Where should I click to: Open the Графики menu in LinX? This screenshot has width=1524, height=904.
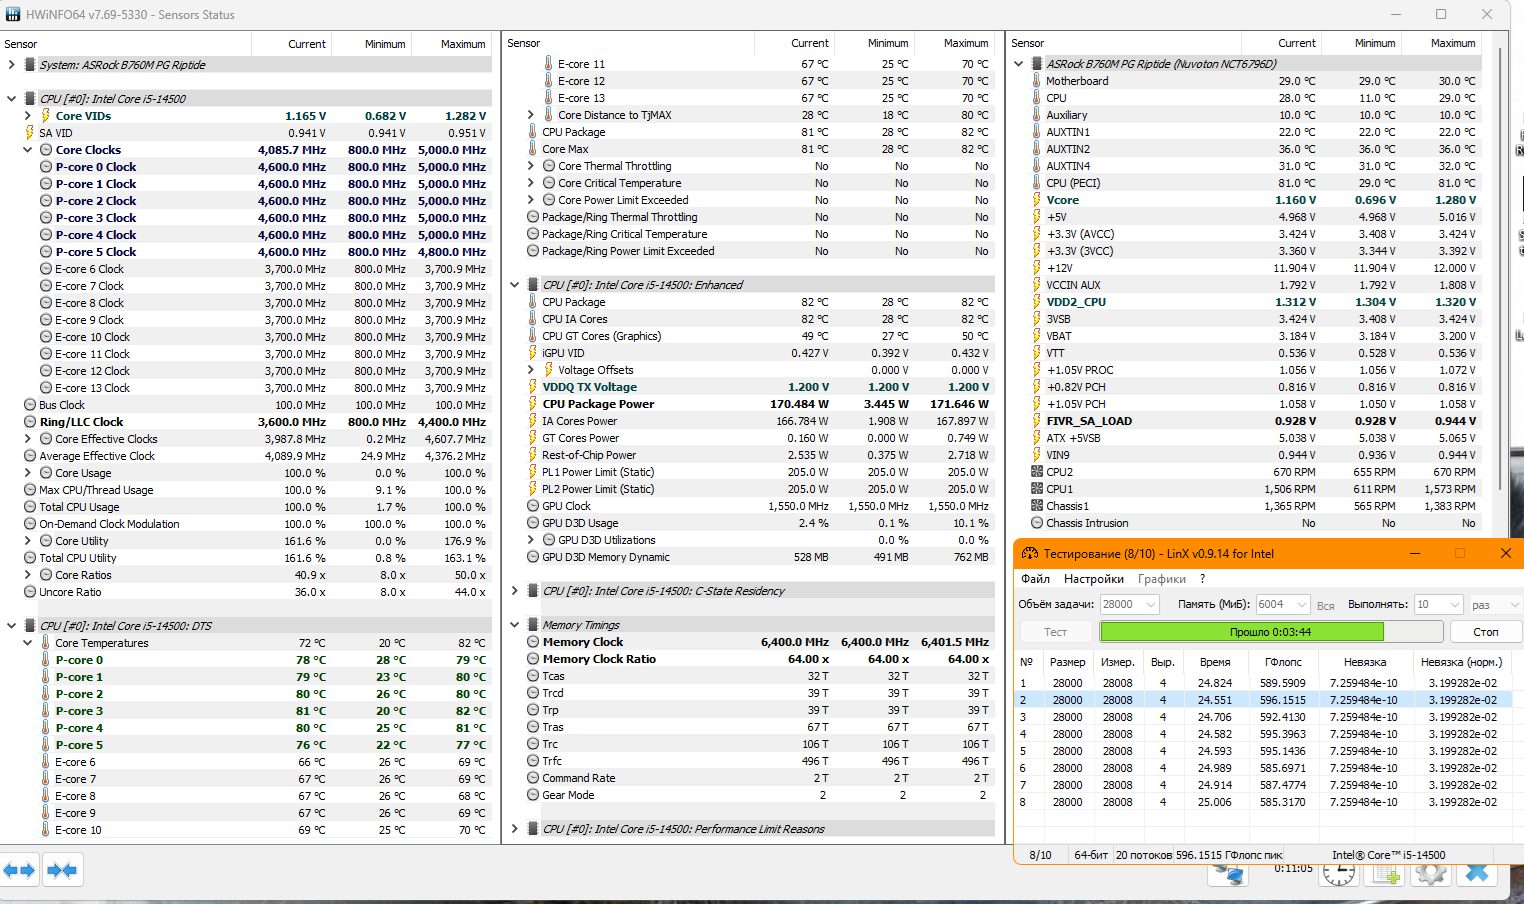[1161, 579]
